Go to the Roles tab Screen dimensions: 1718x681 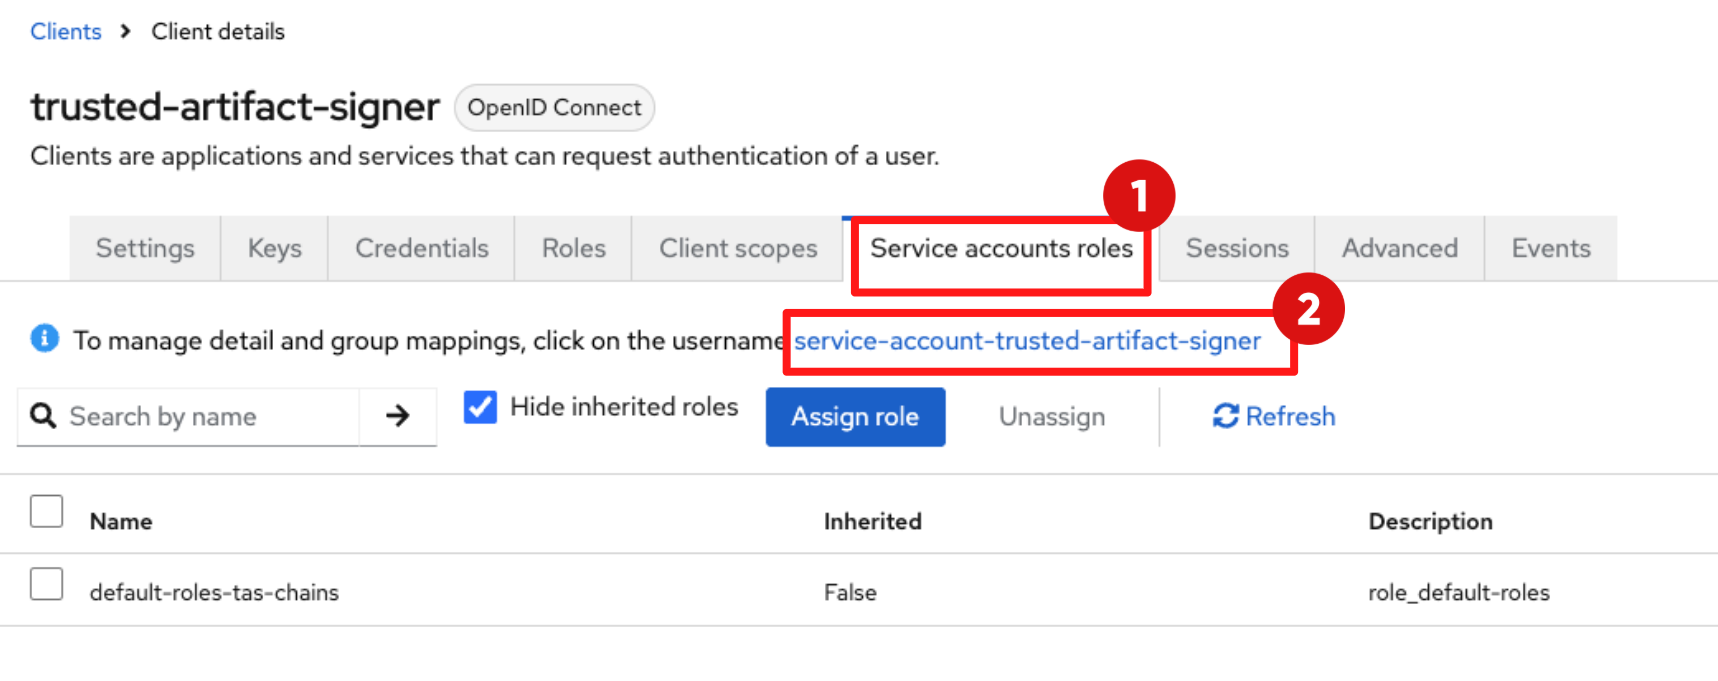point(573,248)
